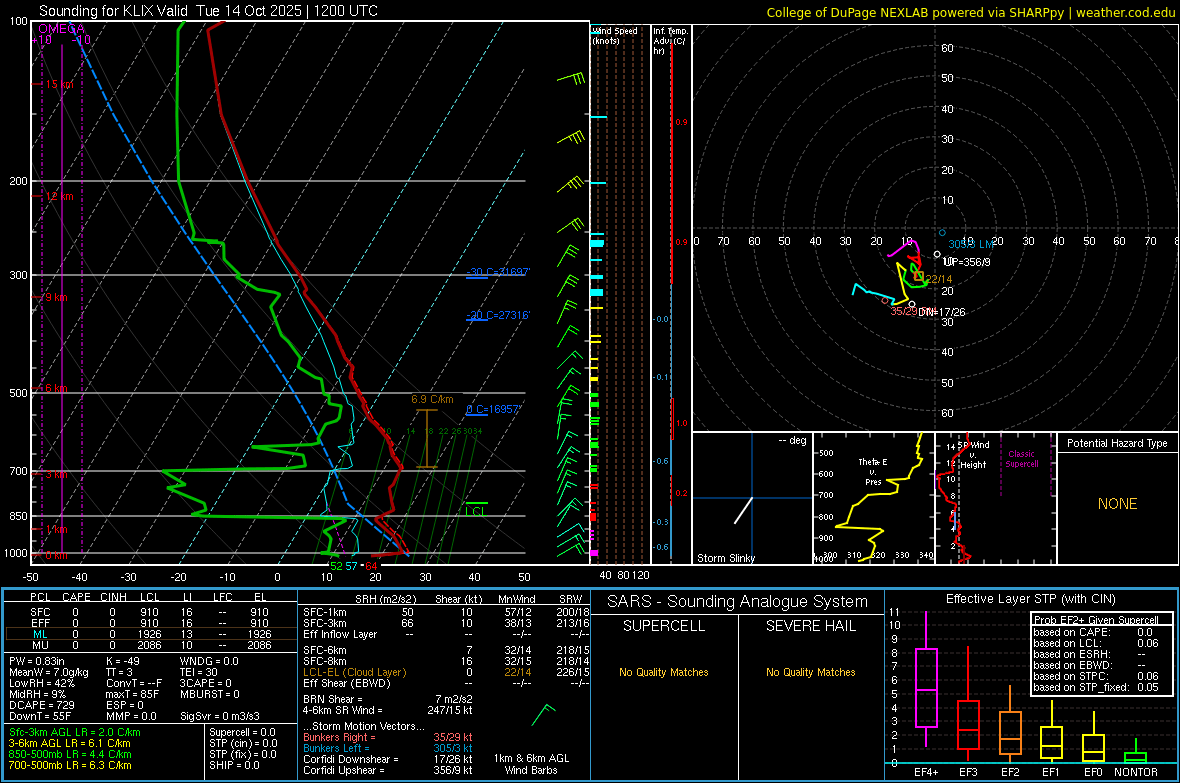Click the 35/29 Bunkers right hodograph label
Image resolution: width=1180 pixels, height=783 pixels.
[904, 311]
